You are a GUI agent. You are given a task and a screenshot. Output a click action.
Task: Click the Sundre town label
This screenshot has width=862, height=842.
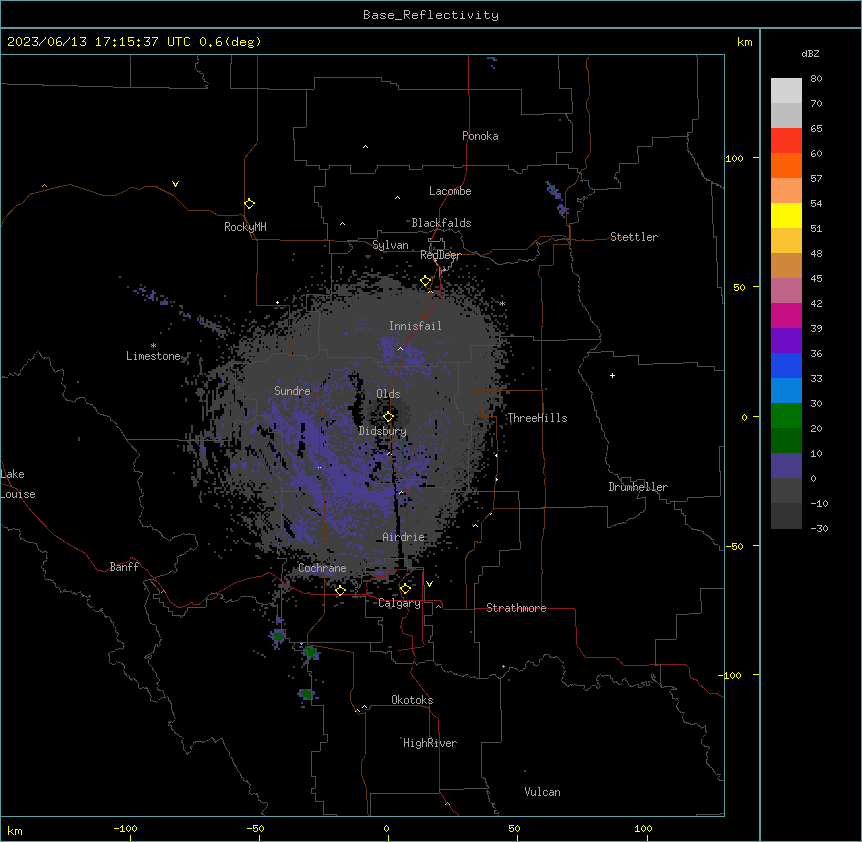[292, 391]
